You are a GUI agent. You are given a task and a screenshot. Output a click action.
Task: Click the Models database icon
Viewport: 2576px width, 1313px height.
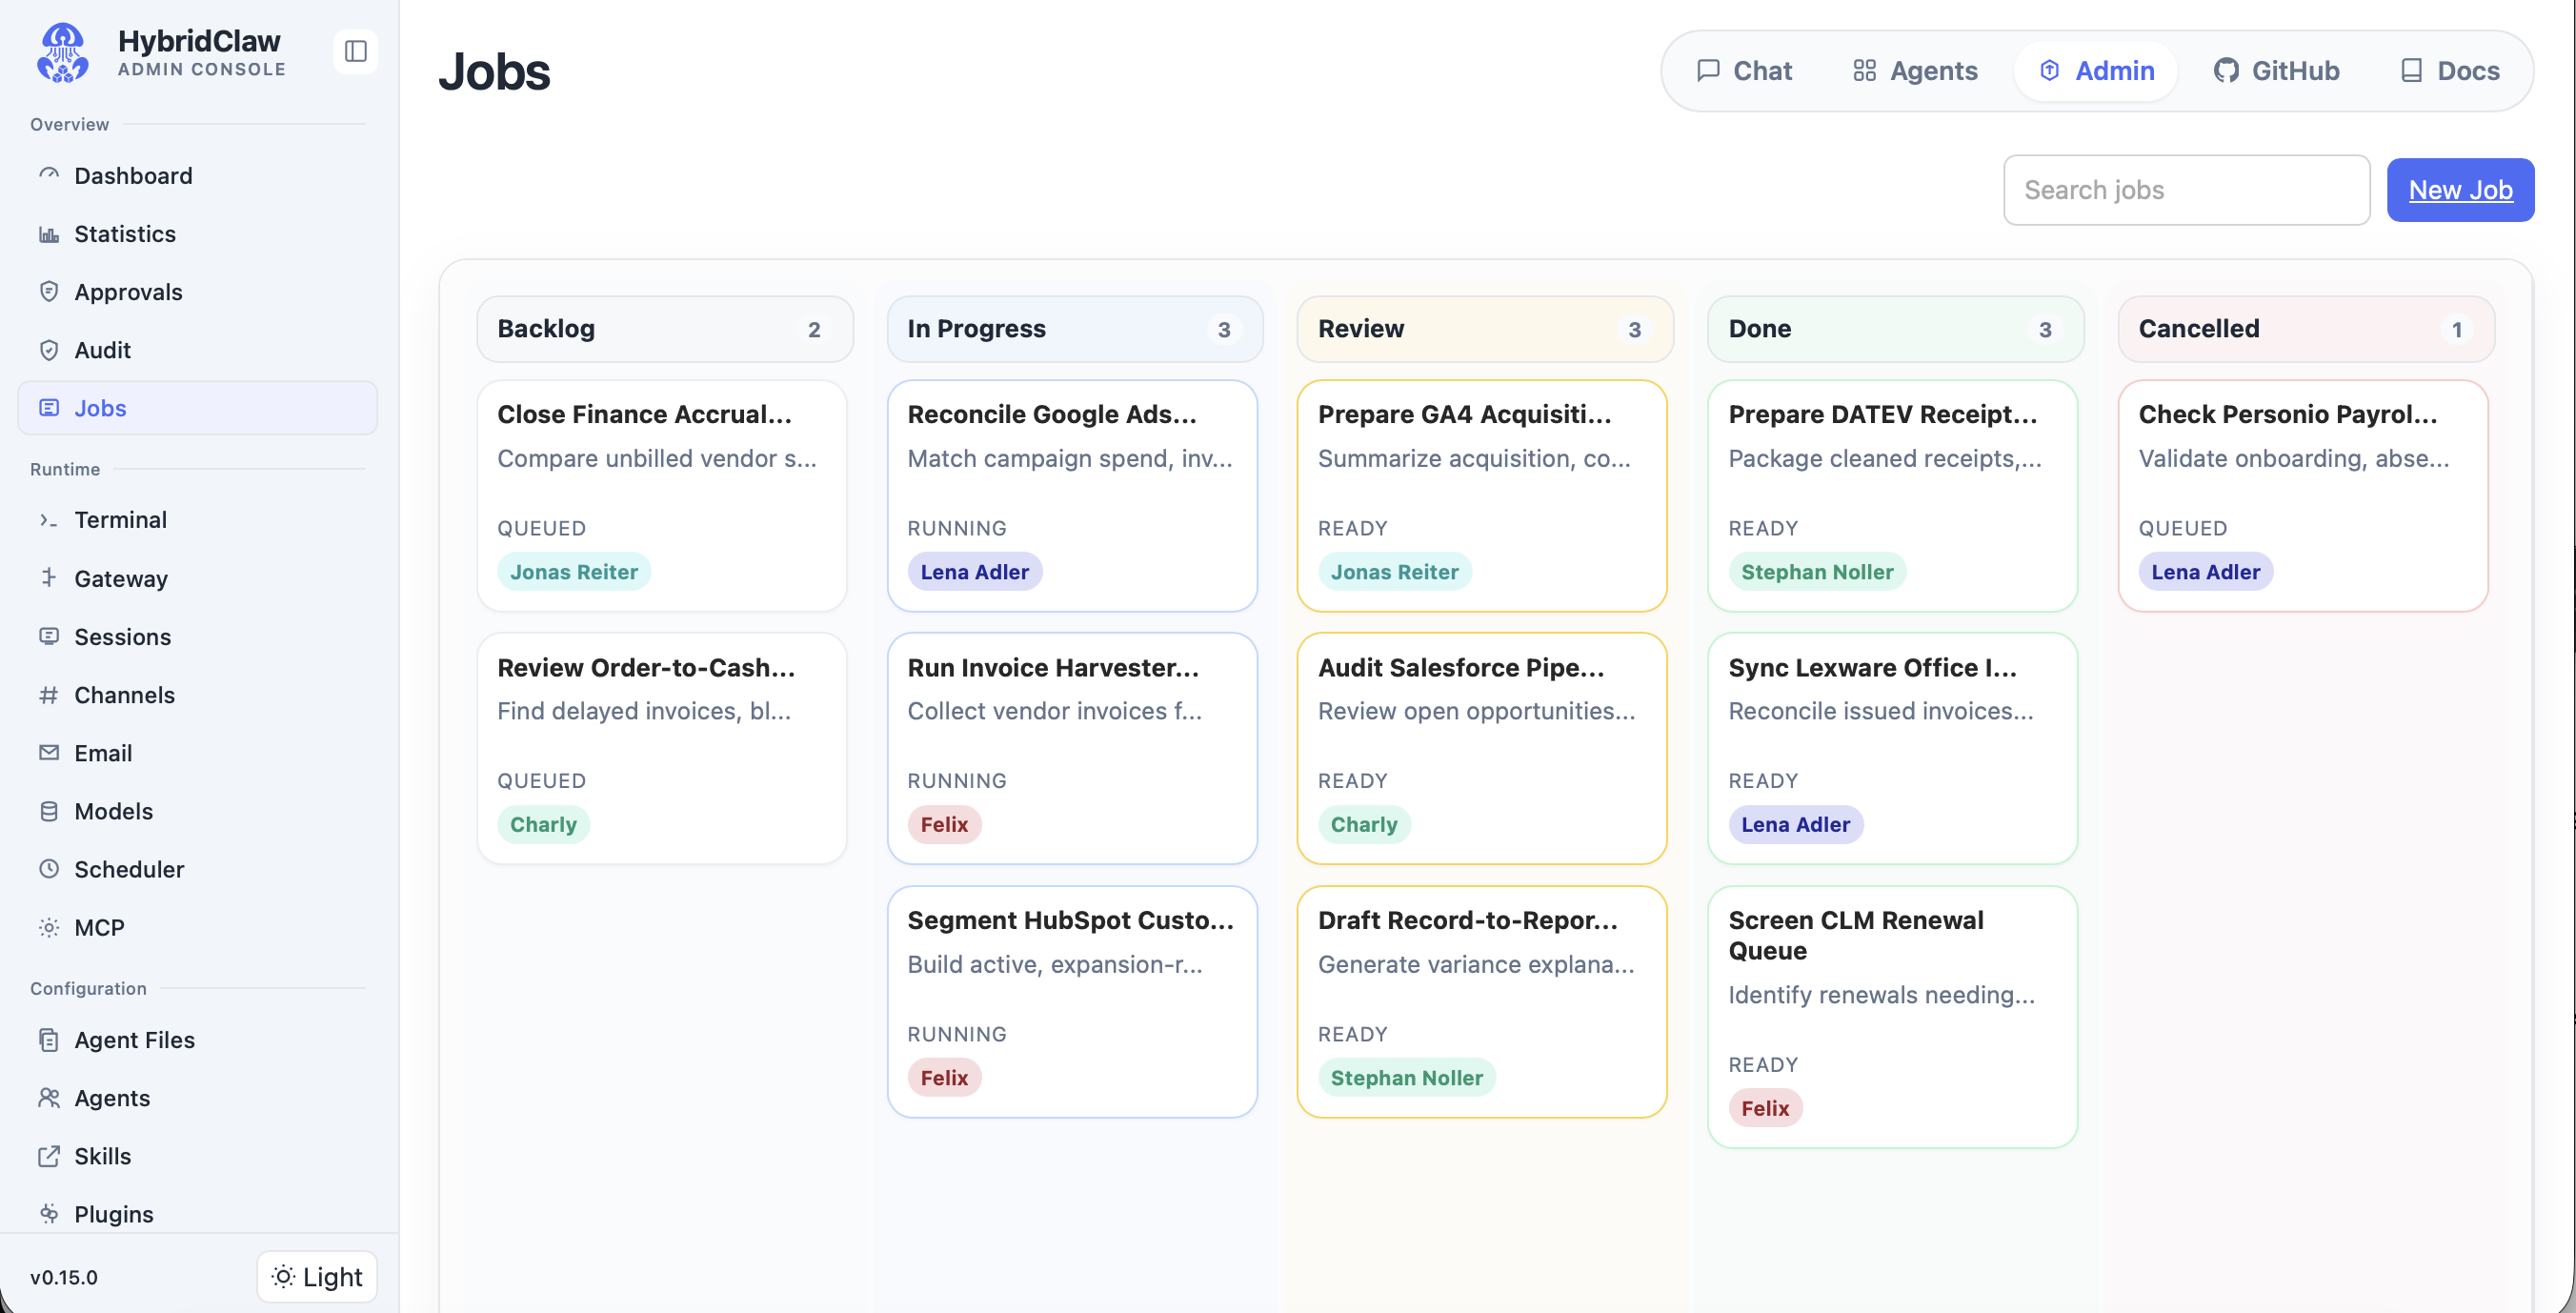click(x=49, y=810)
